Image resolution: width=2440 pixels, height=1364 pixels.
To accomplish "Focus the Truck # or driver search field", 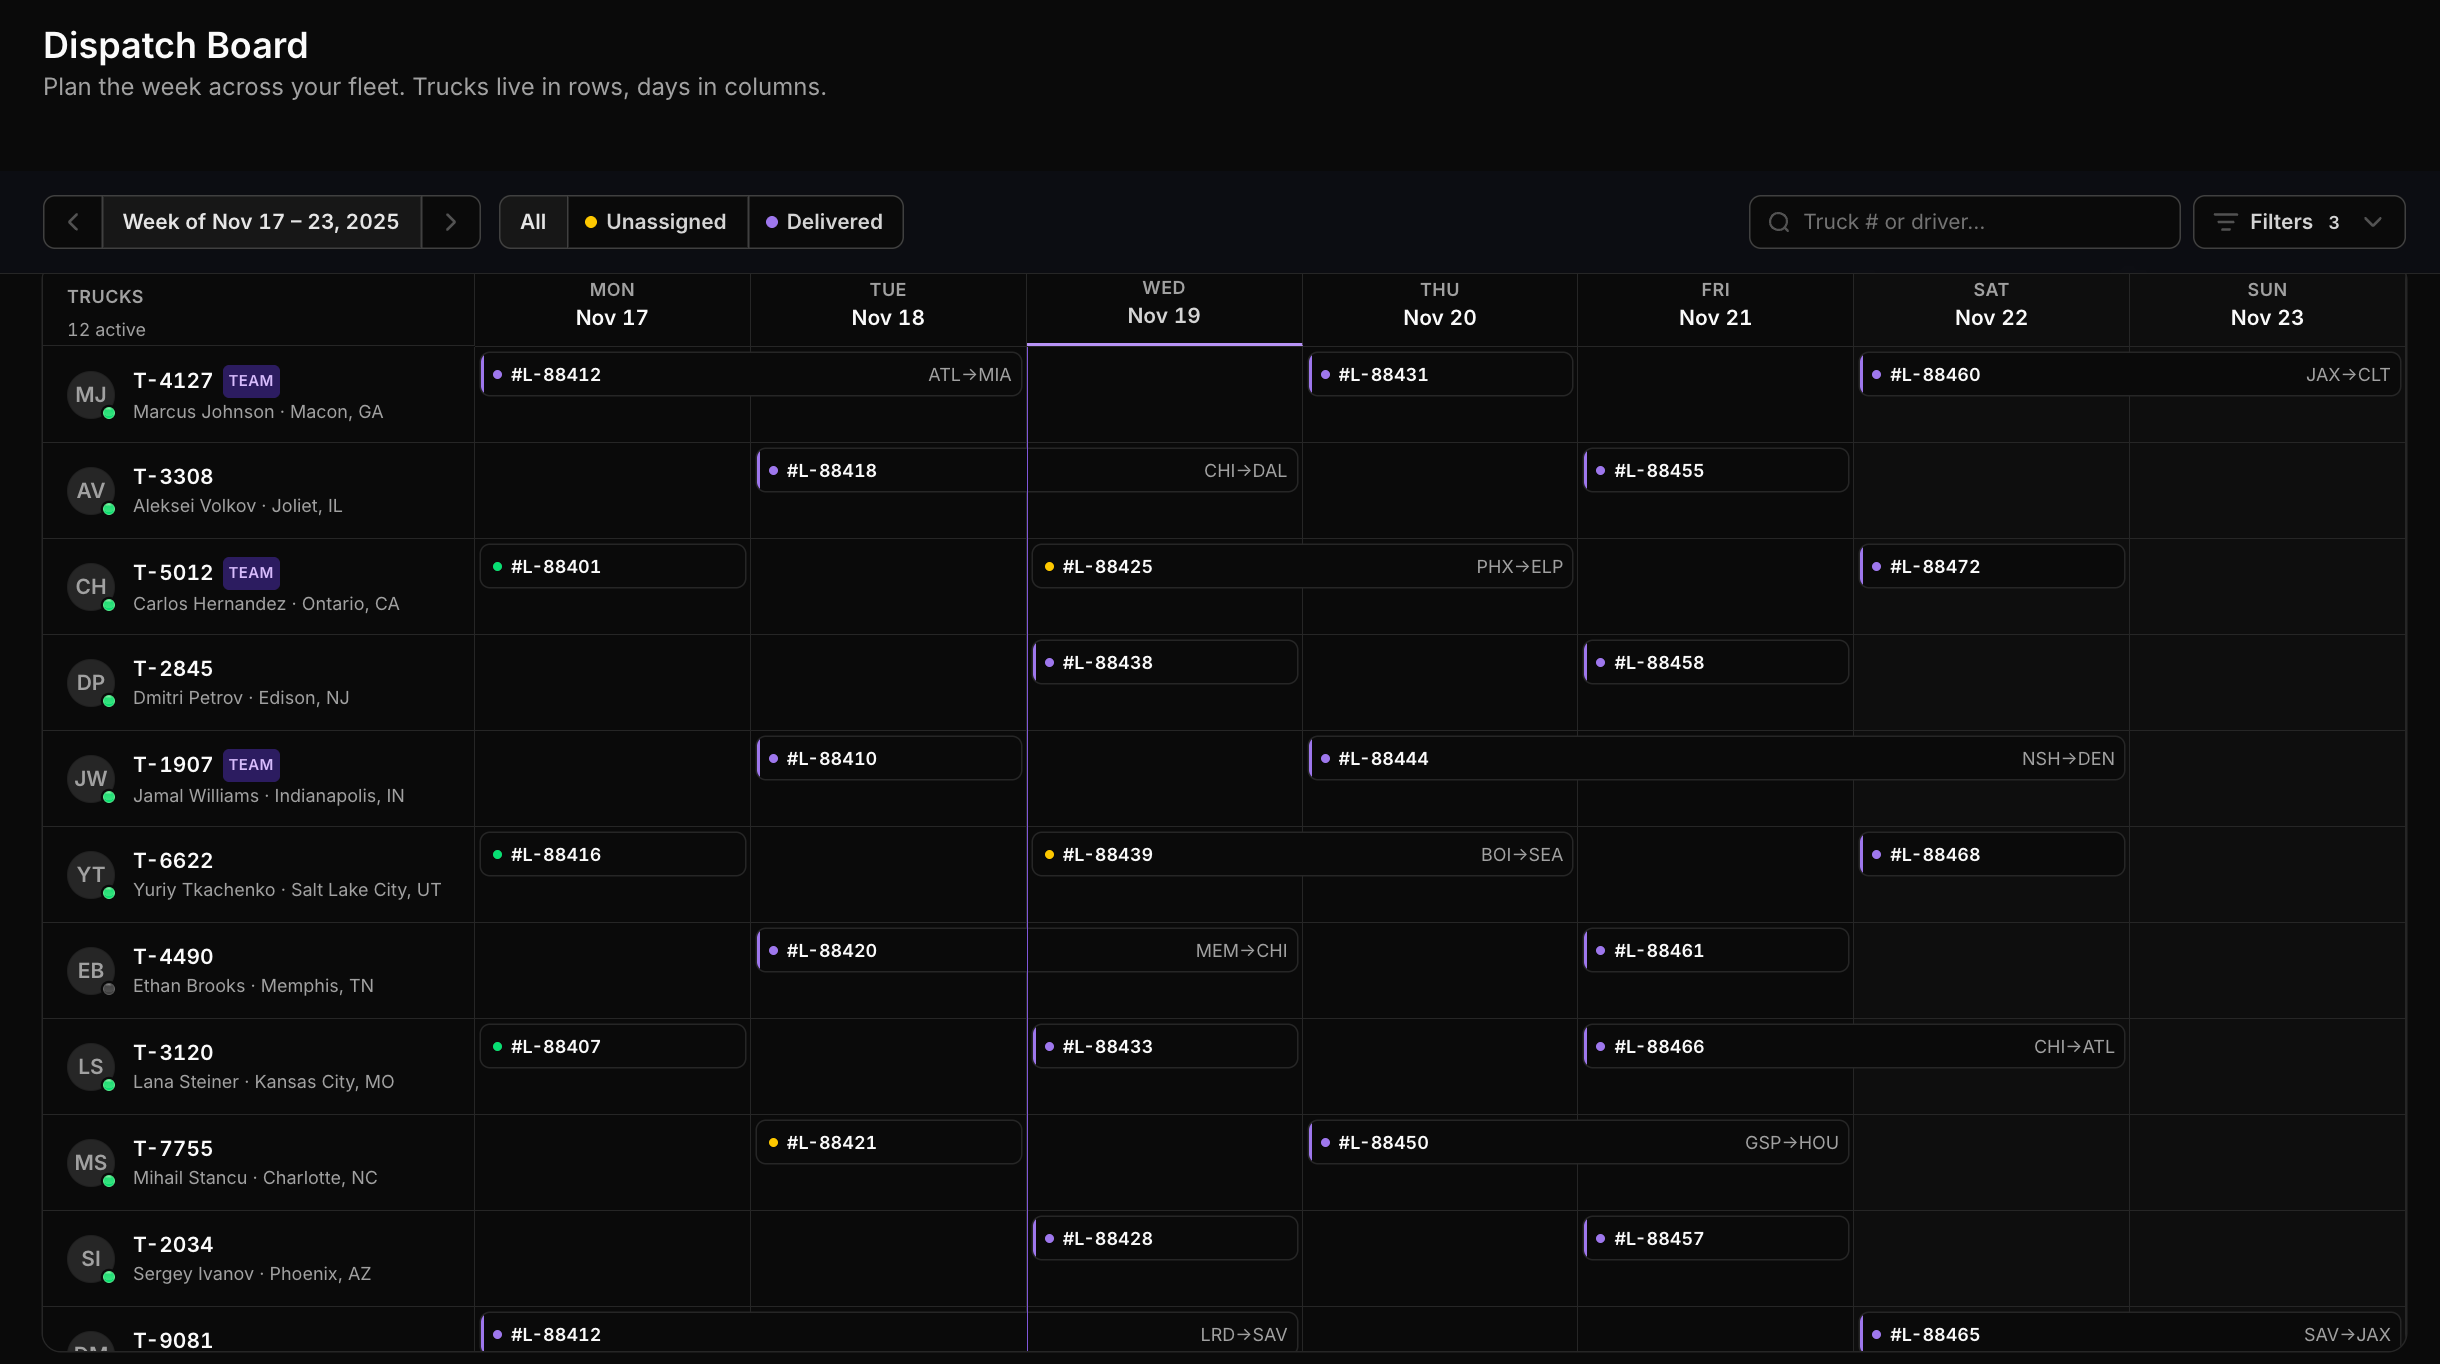I will (x=1964, y=222).
